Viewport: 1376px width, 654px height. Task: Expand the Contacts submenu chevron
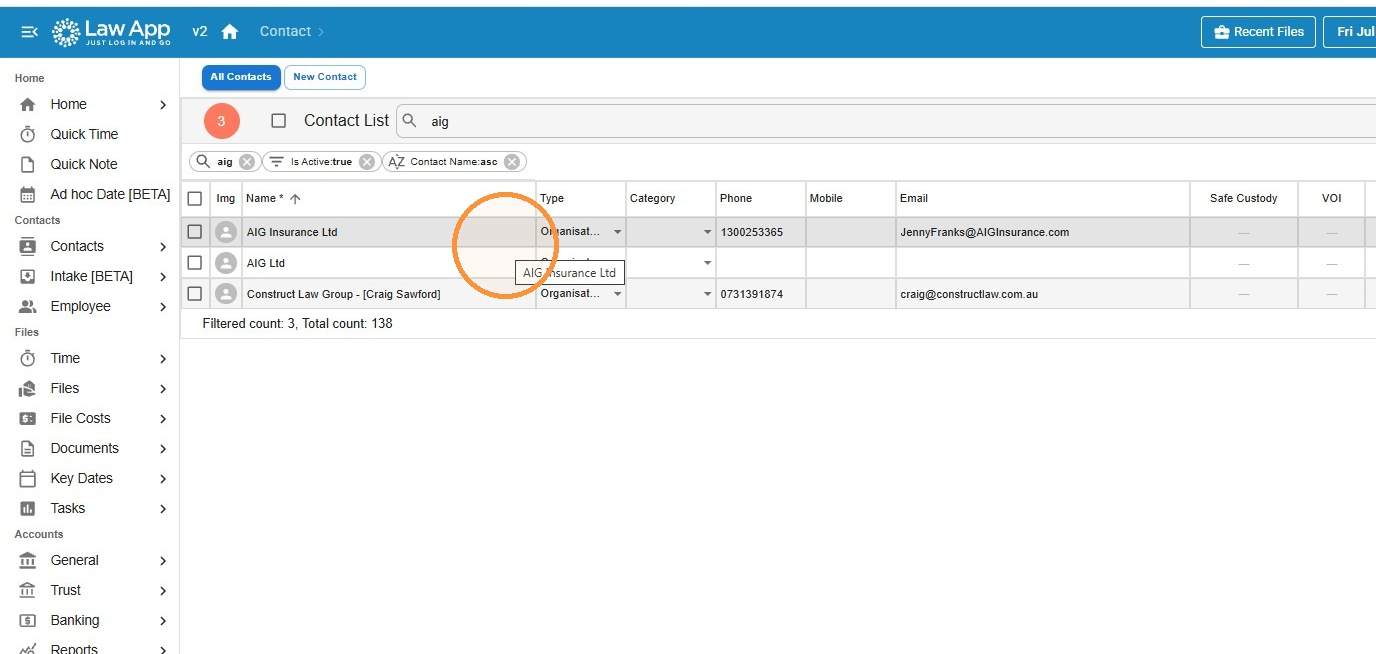tap(163, 246)
